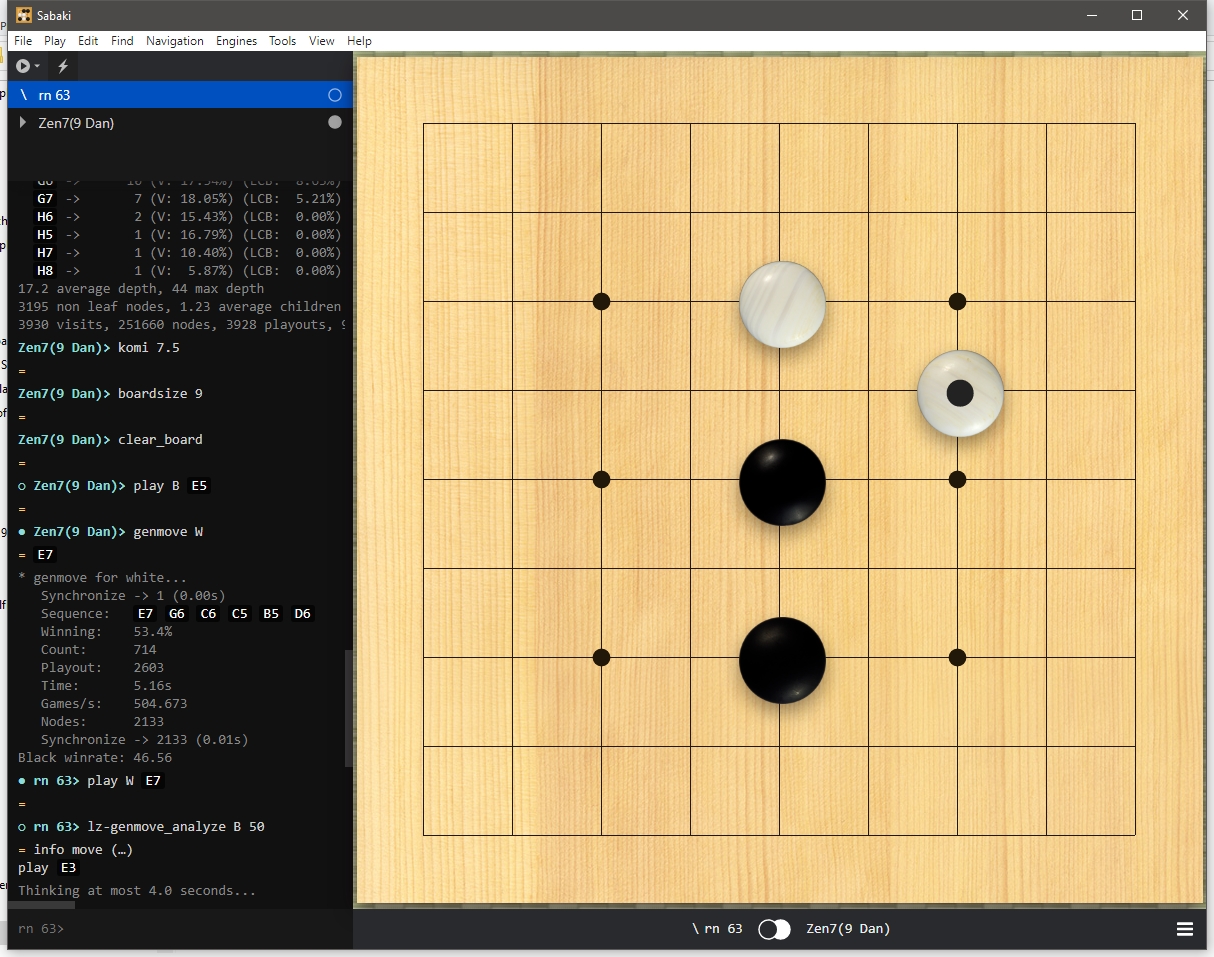This screenshot has height=957, width=1214.
Task: Open the Engines menu
Action: (236, 41)
